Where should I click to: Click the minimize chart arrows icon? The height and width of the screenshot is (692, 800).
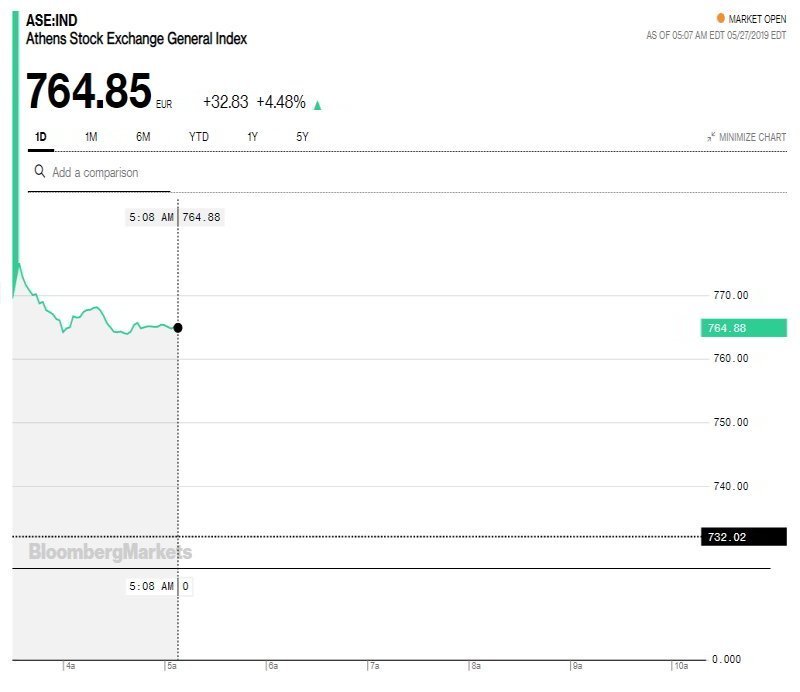tap(711, 137)
